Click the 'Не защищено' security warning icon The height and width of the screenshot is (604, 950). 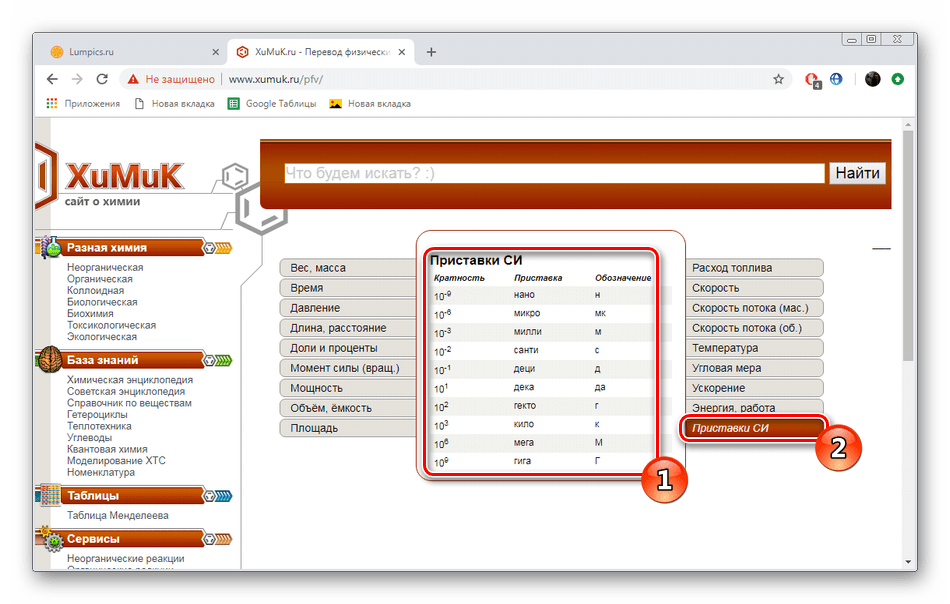pos(133,79)
